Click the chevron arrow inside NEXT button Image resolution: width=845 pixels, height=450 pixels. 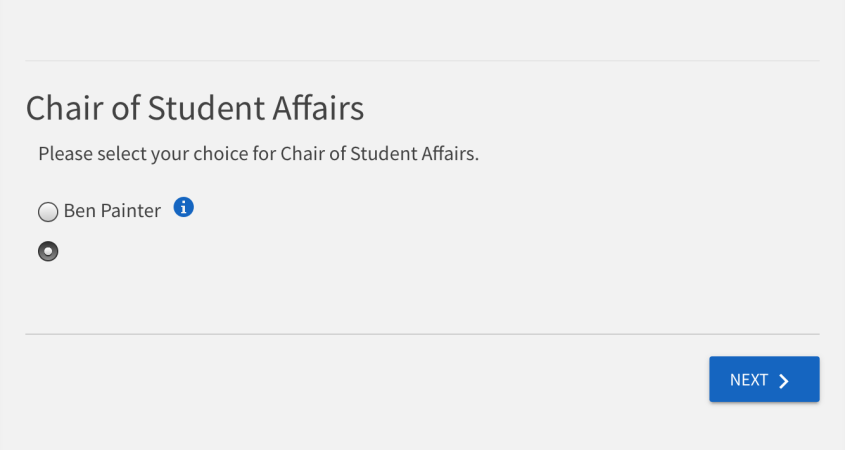tap(784, 380)
